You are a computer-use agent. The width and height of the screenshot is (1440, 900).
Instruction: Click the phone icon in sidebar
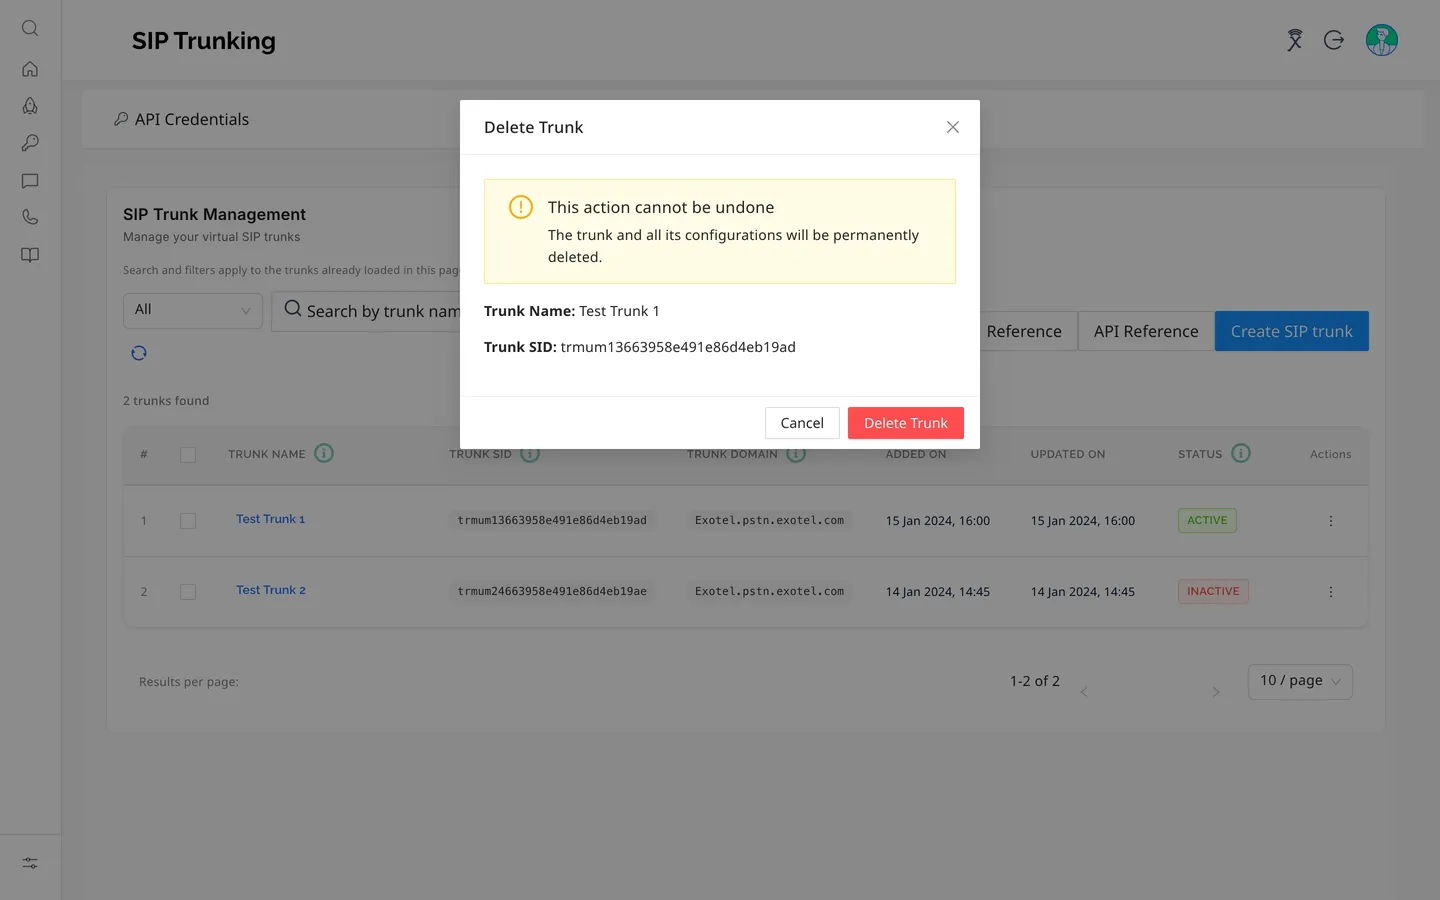click(30, 217)
